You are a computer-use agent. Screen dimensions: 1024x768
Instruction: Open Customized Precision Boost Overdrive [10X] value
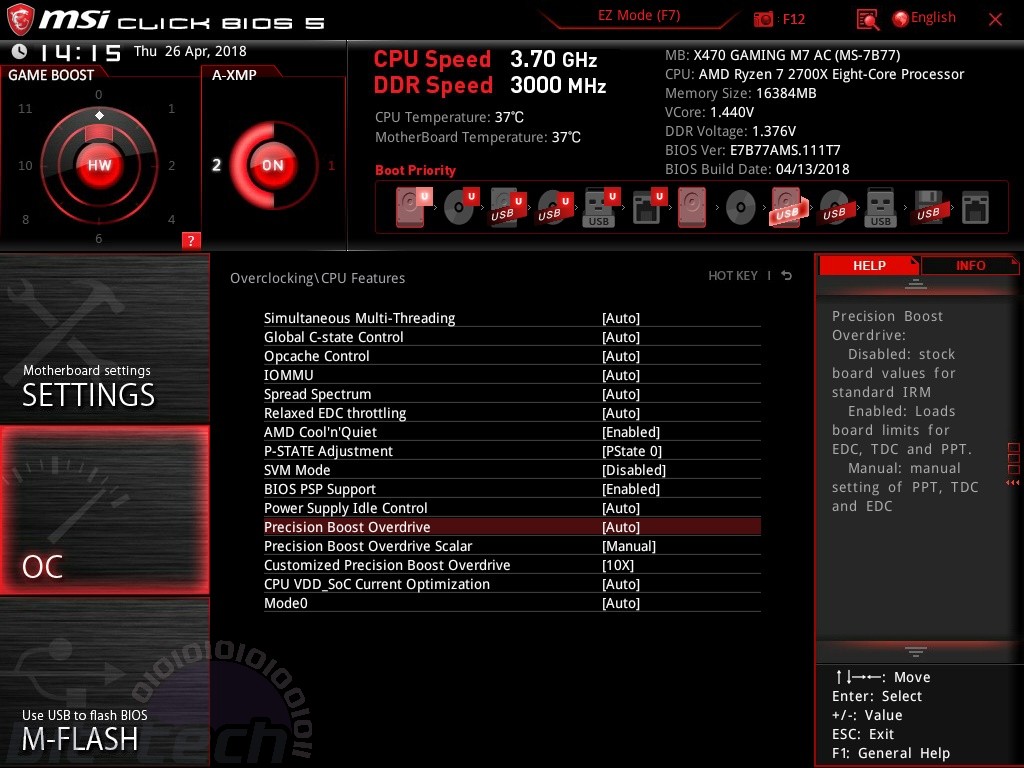click(618, 564)
